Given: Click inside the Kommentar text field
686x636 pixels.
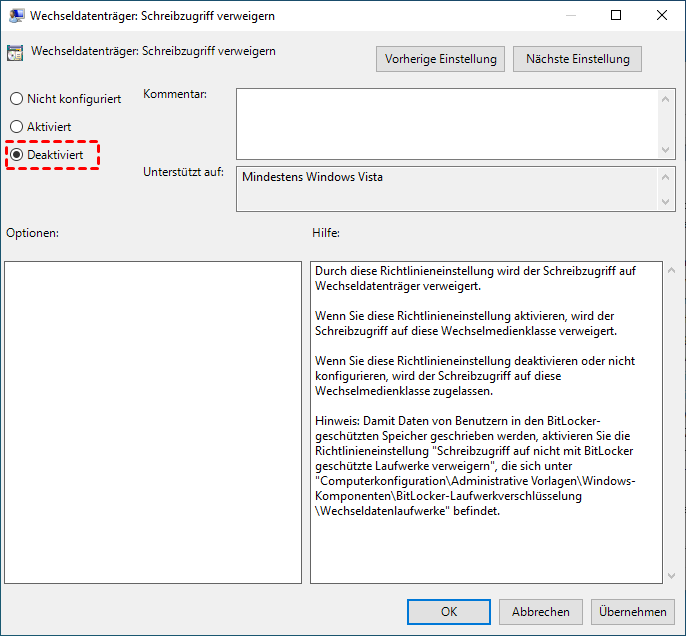Looking at the screenshot, I should (446, 124).
